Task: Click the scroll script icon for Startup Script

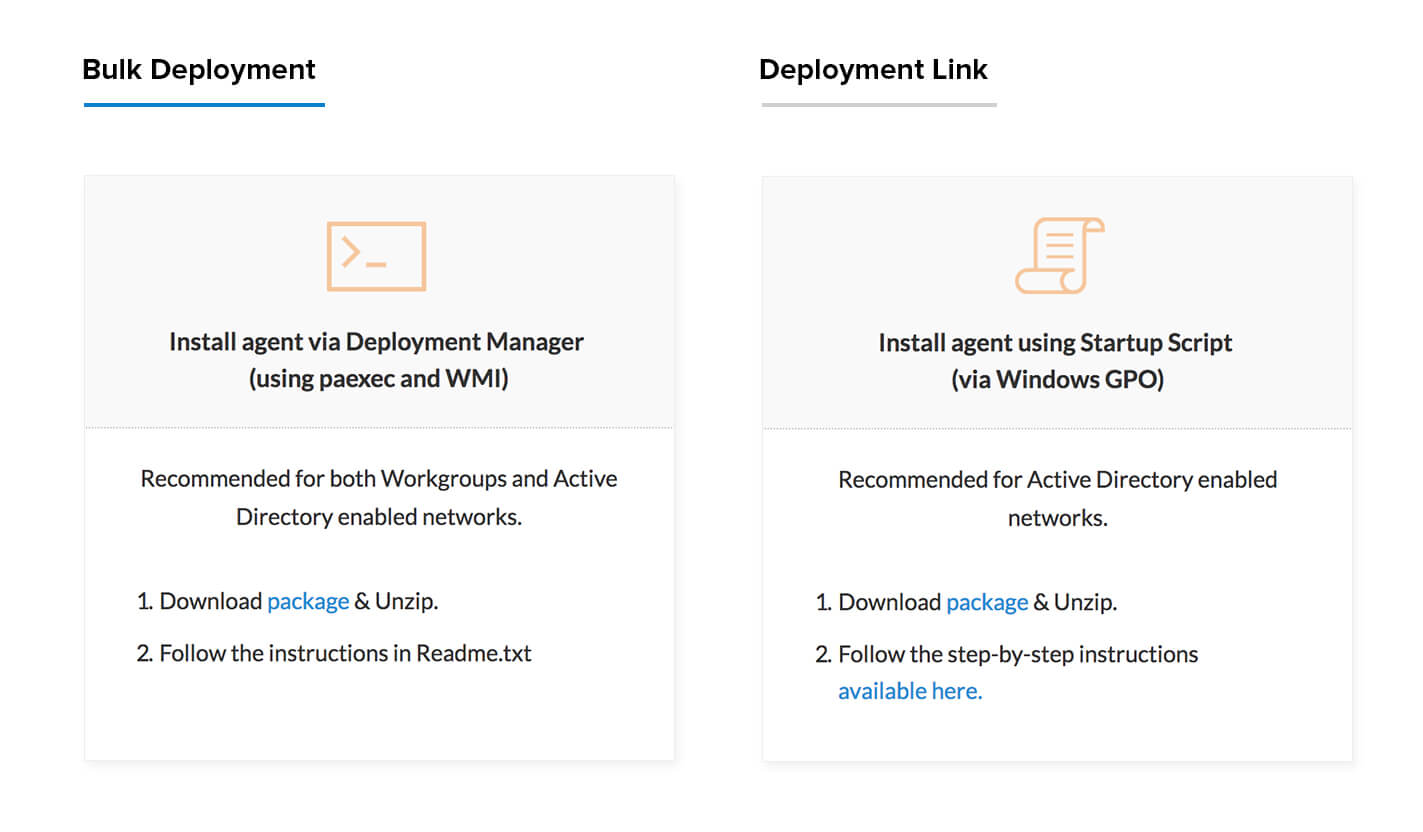Action: (1059, 256)
